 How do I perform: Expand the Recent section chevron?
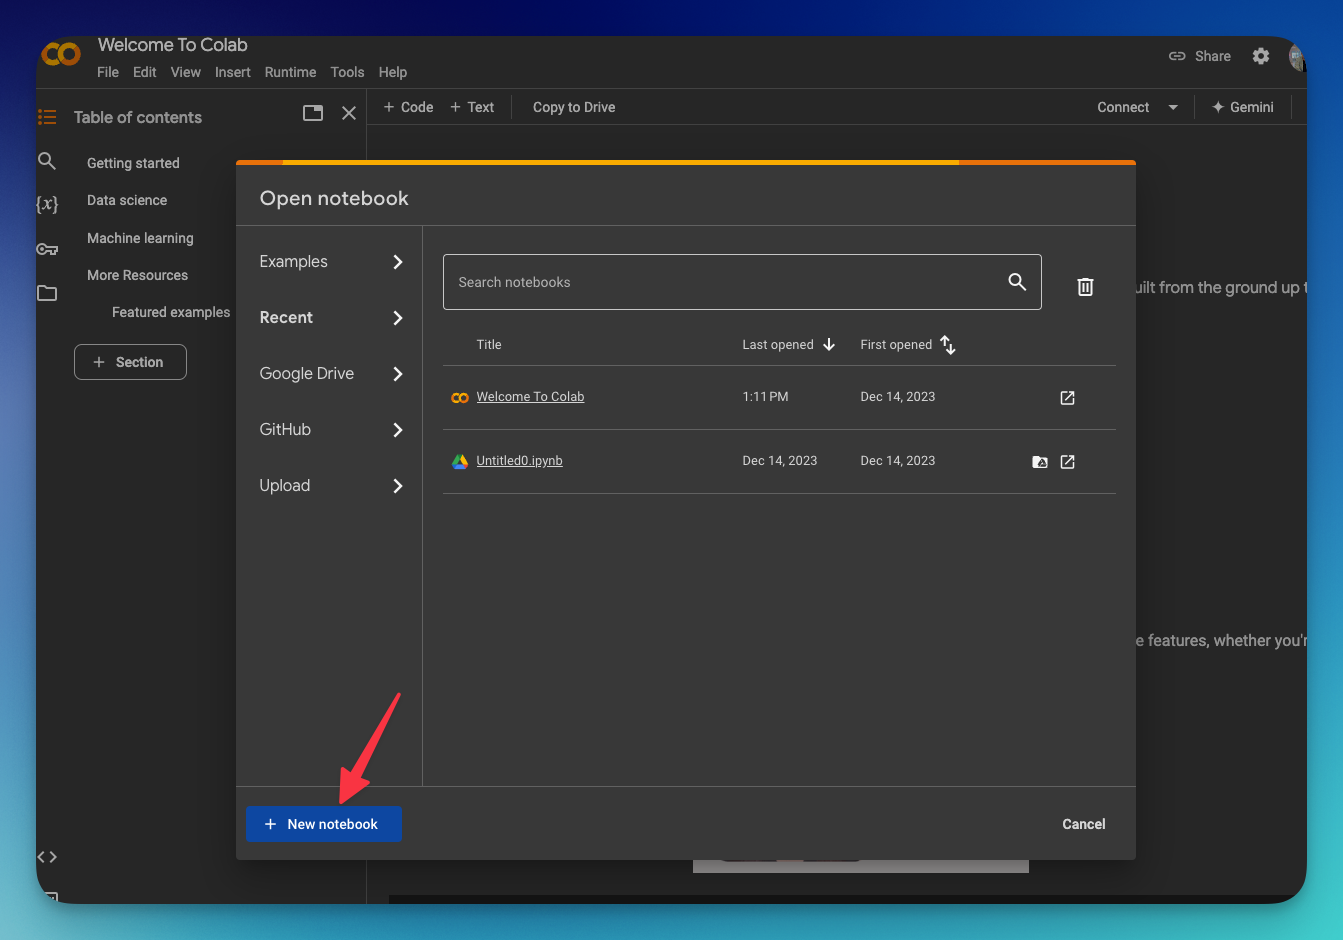[398, 318]
